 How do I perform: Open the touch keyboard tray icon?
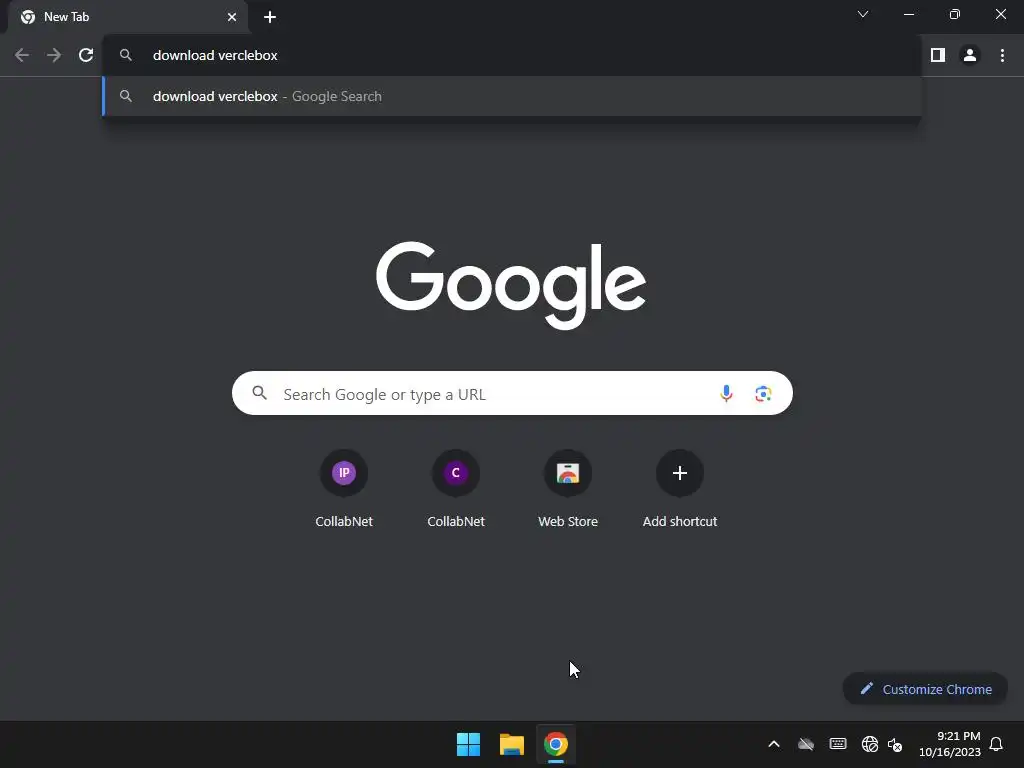838,744
